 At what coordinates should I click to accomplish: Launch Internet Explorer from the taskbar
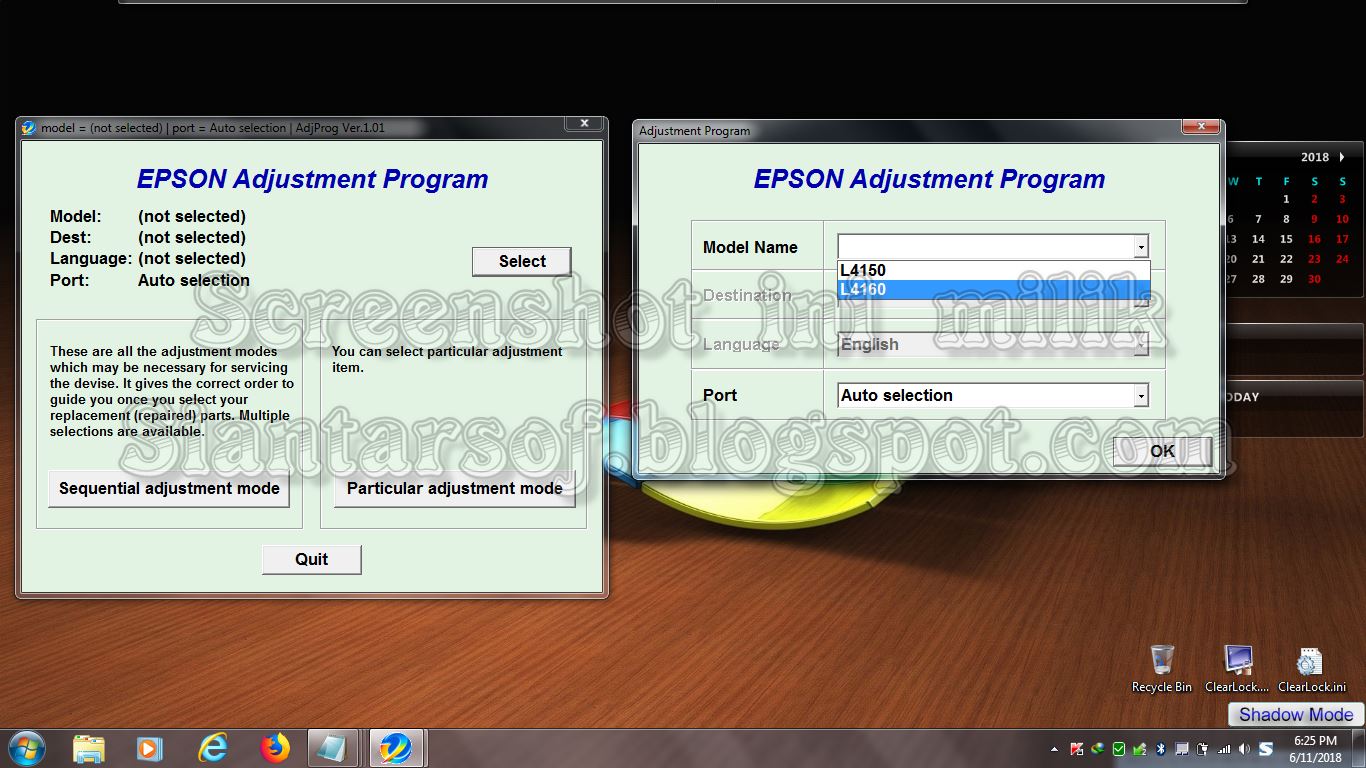[x=212, y=748]
